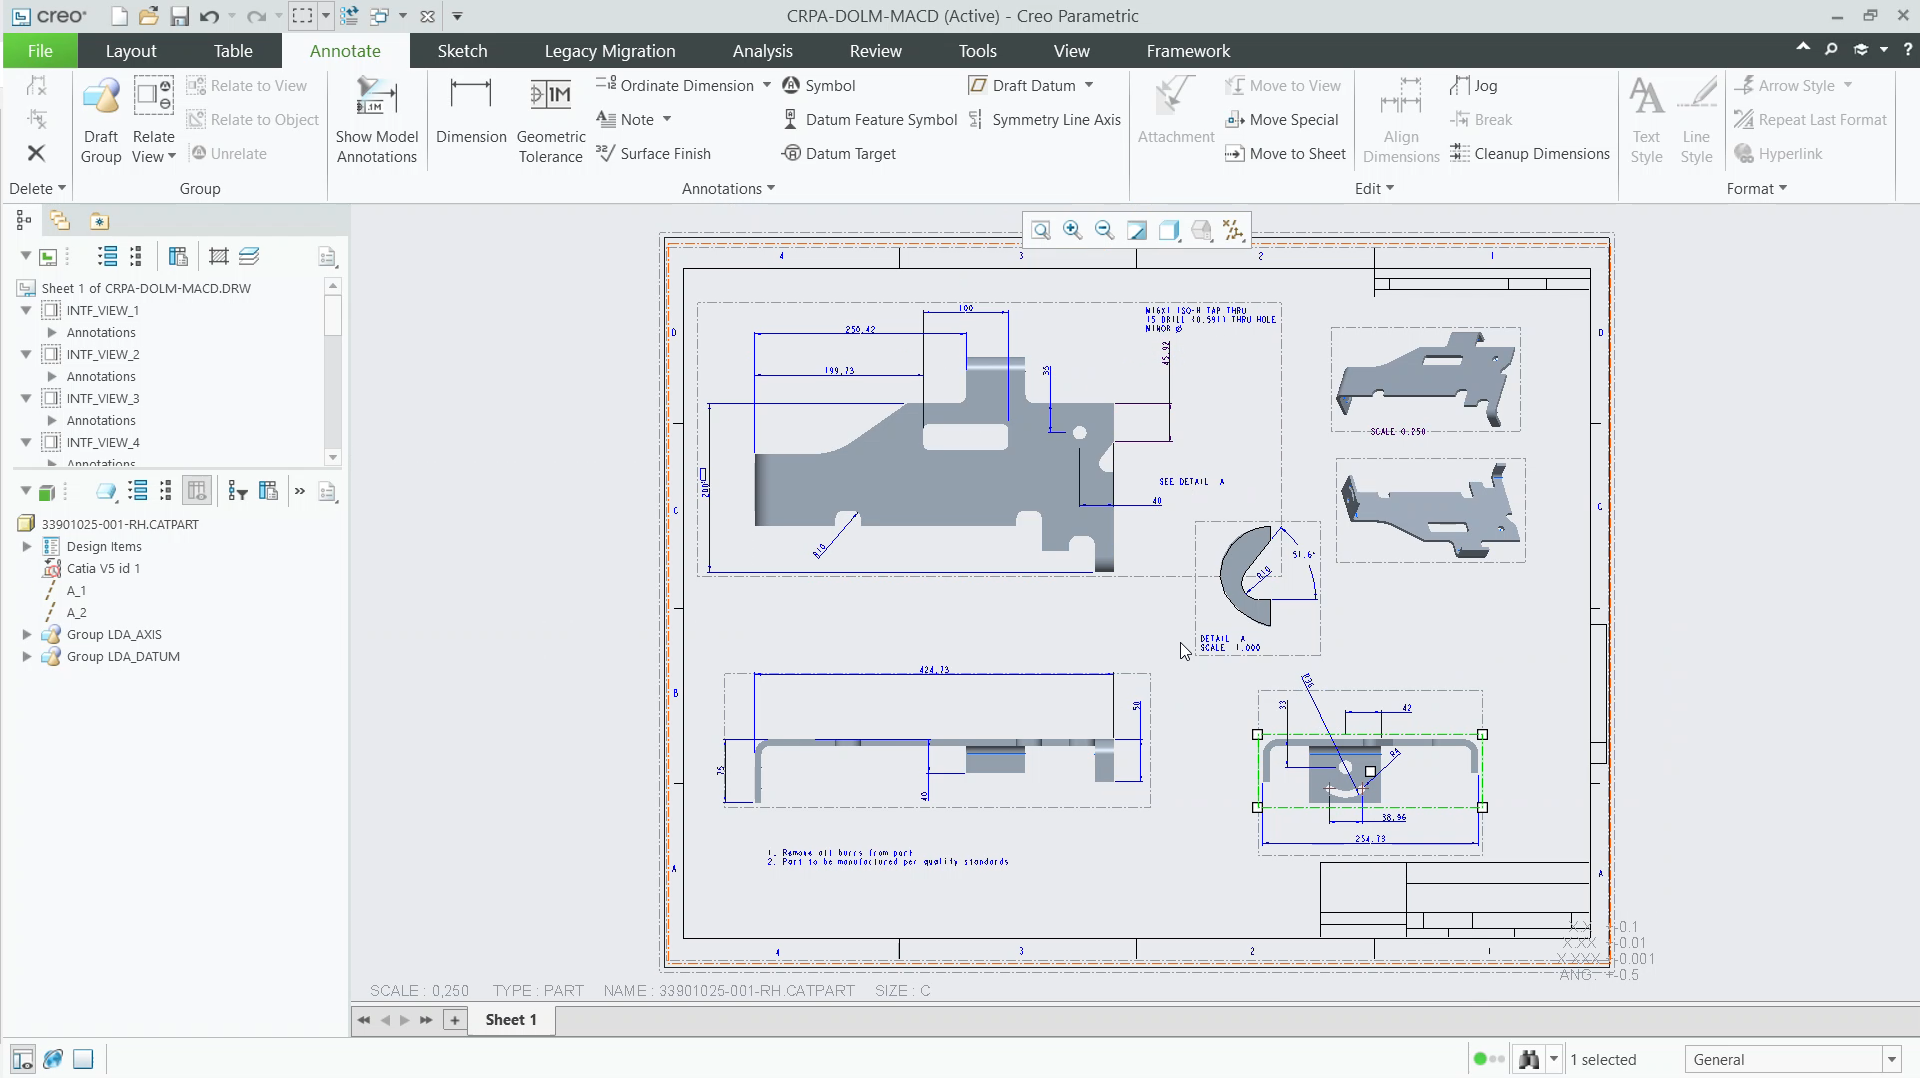Open the Note dropdown arrow

tap(667, 119)
